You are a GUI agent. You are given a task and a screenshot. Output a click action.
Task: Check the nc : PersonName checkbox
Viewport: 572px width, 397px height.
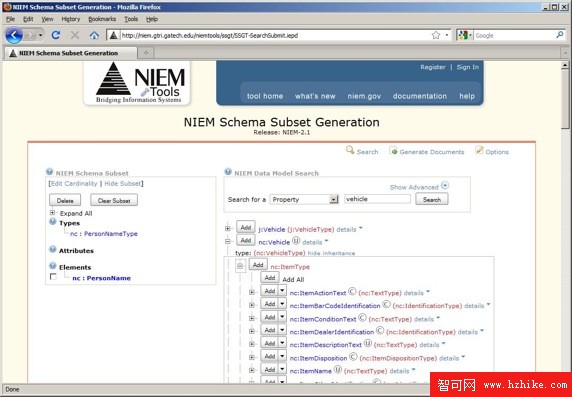(x=53, y=277)
